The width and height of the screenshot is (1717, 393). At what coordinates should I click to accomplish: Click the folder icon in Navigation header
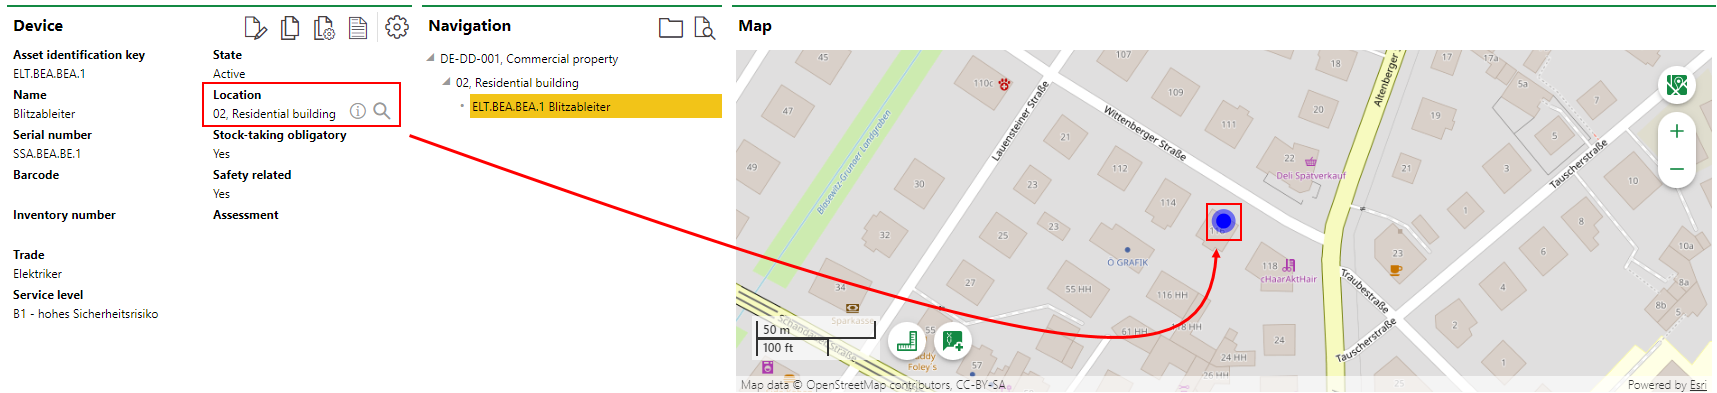coord(671,28)
